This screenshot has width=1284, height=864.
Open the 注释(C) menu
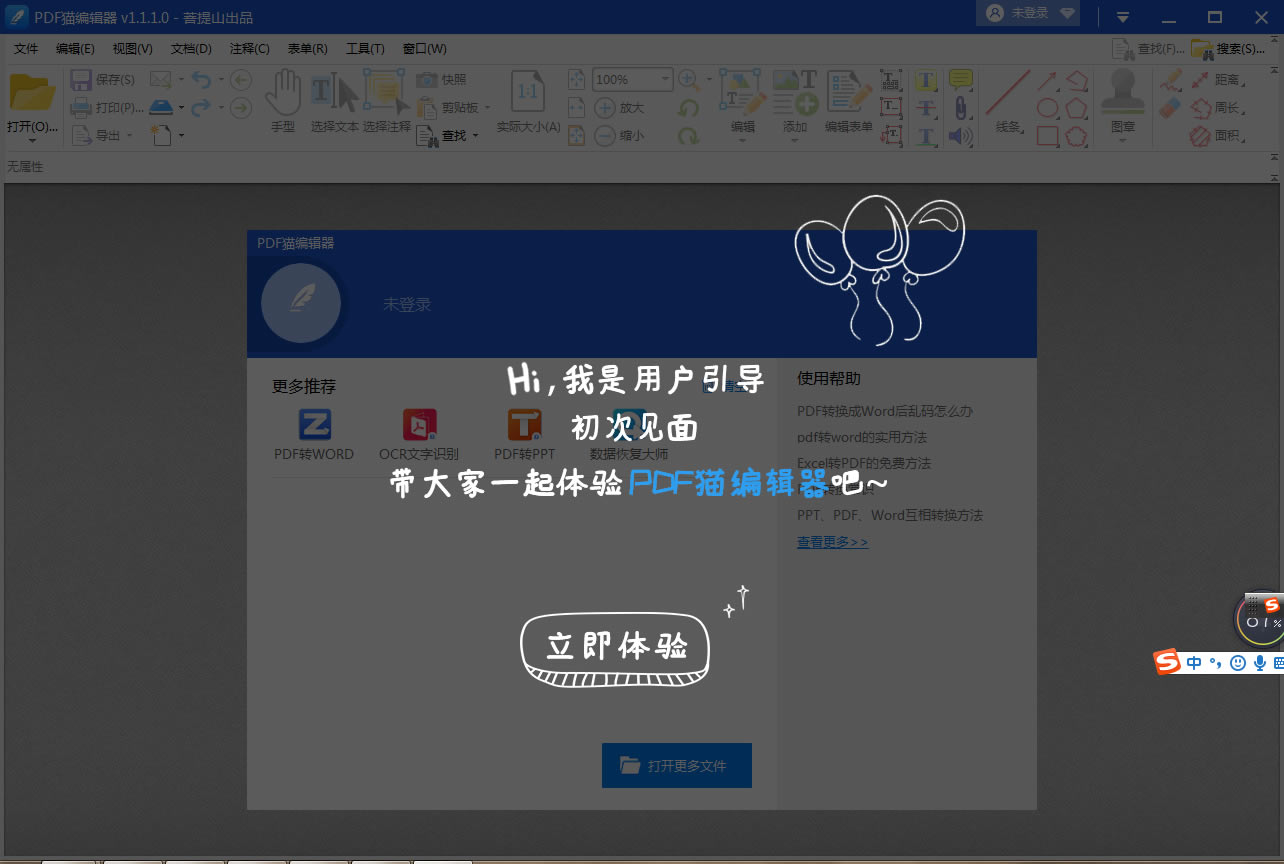click(x=250, y=48)
